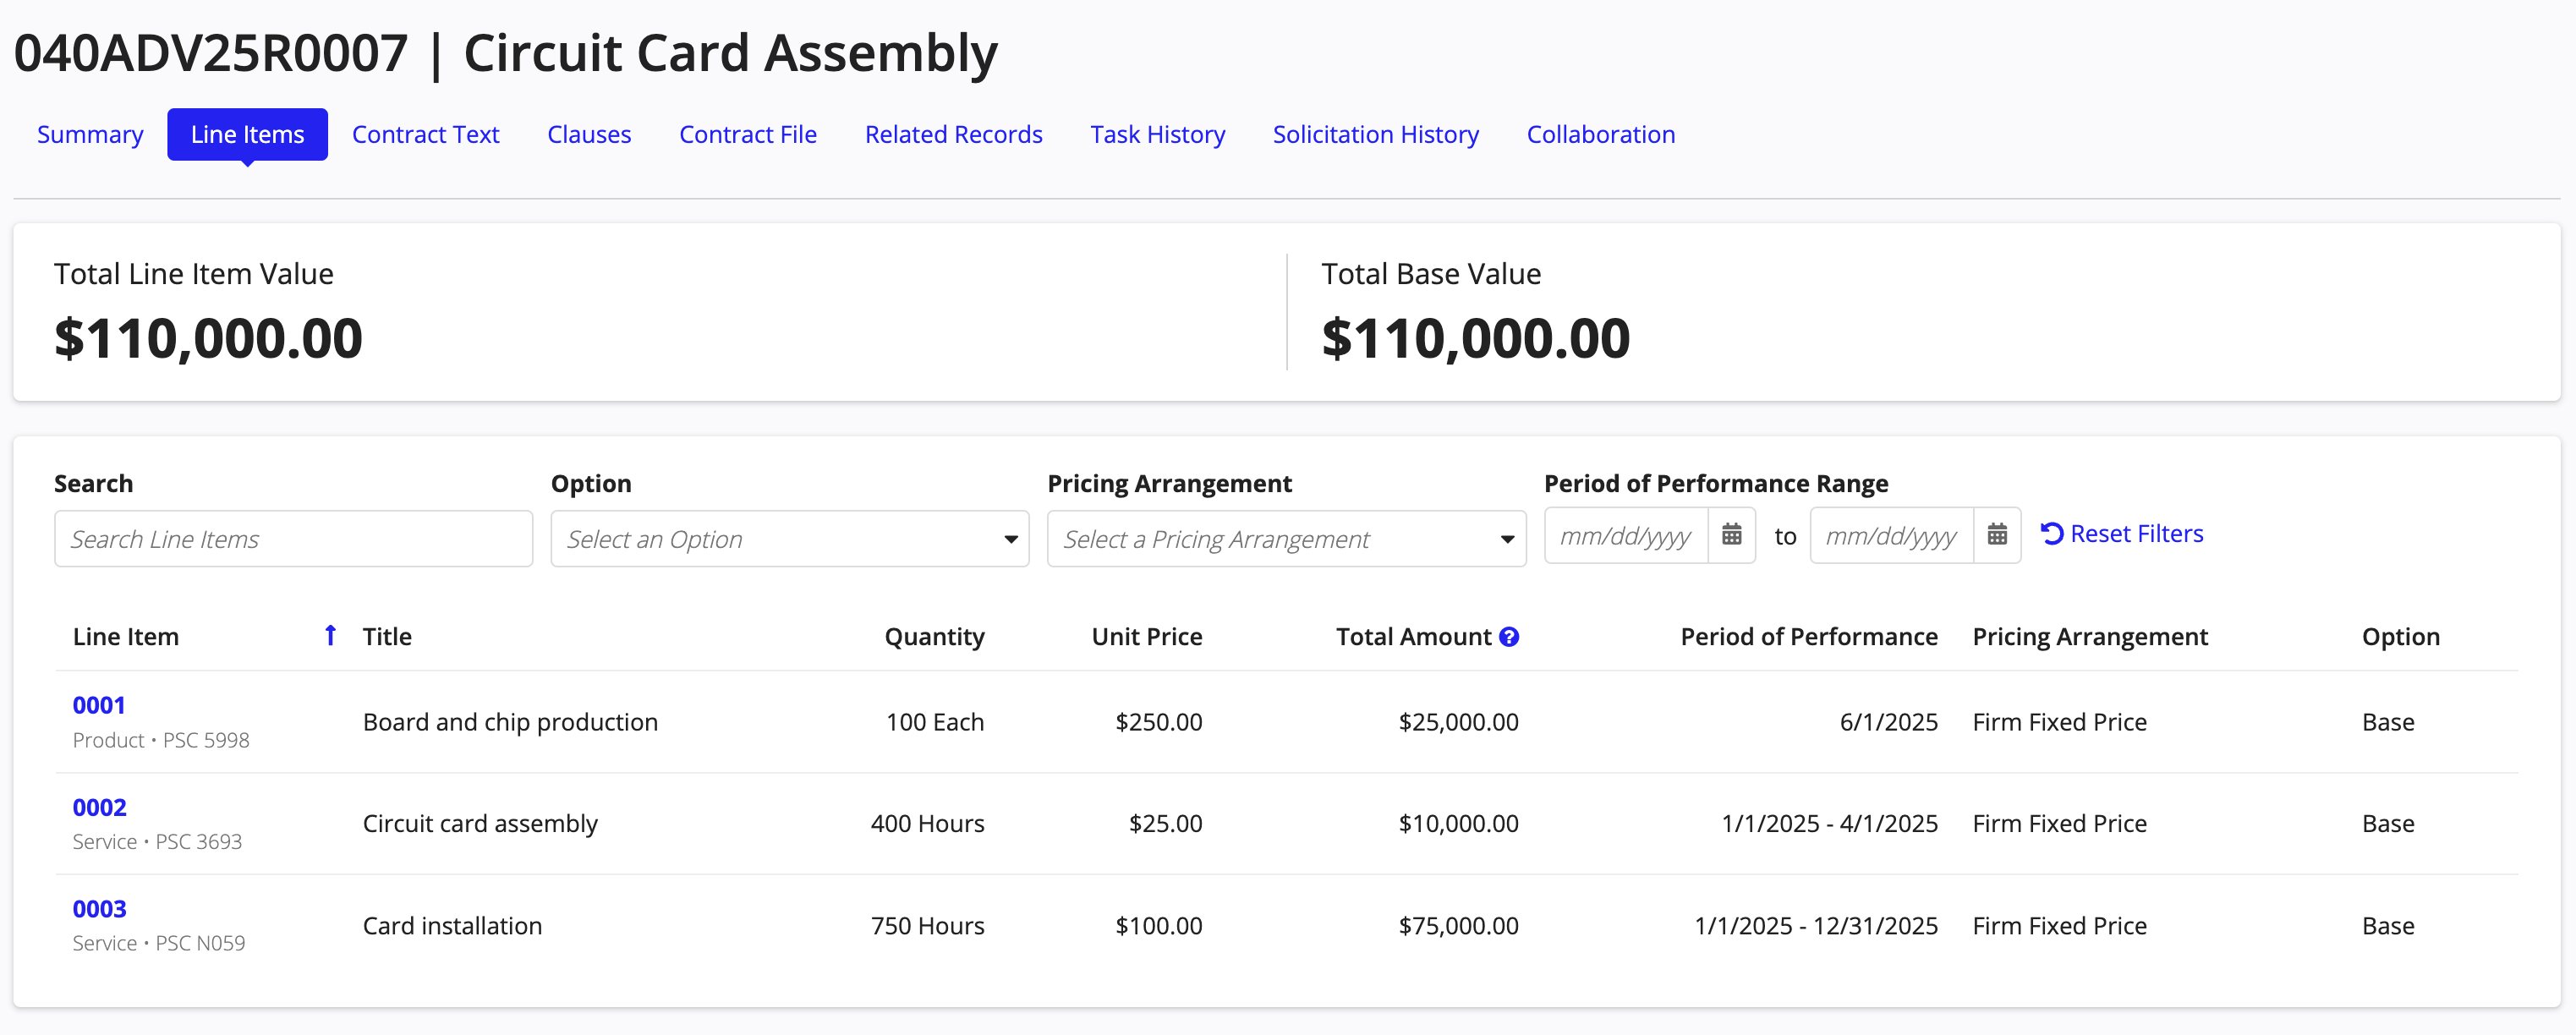
Task: Click the Reset Filters button
Action: [2122, 534]
